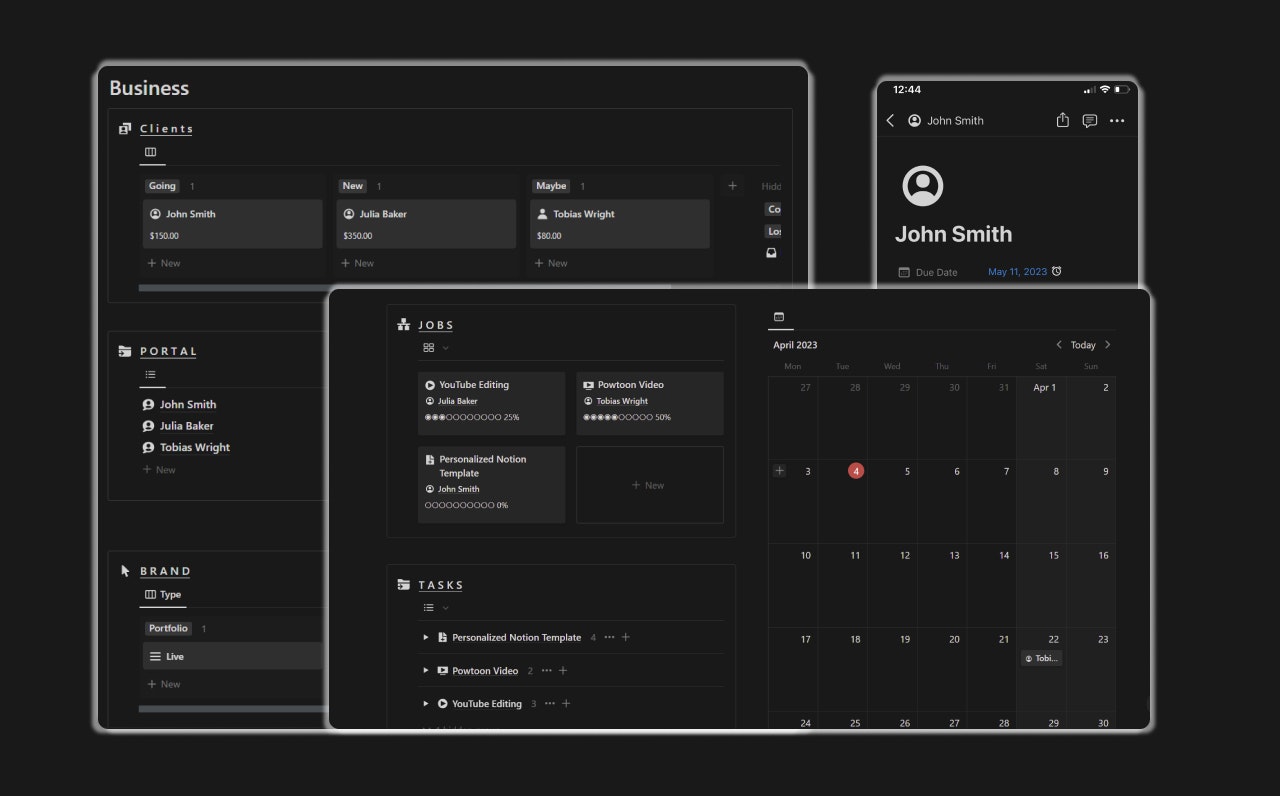Screen dimensions: 1280x796
Task: Click the May 11, 2023 due date
Action: [x=1017, y=272]
